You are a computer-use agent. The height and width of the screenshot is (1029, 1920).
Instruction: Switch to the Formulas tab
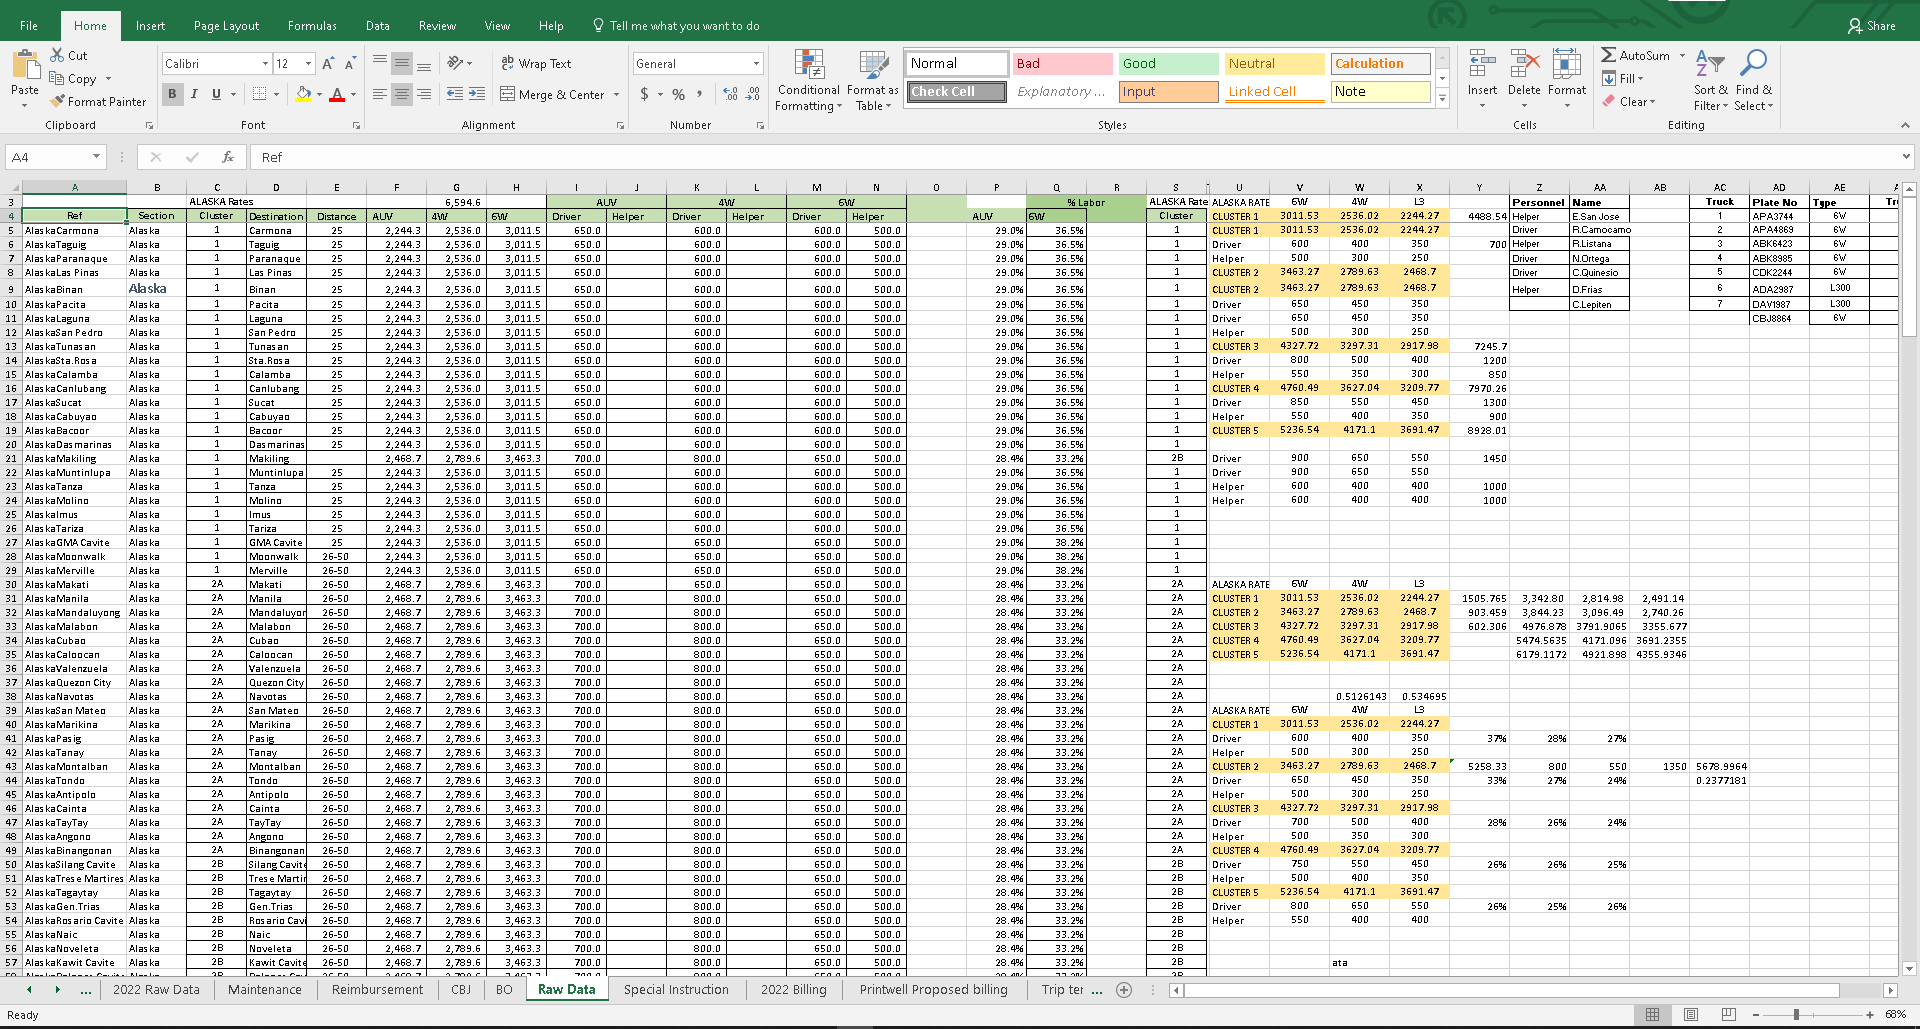click(x=312, y=26)
